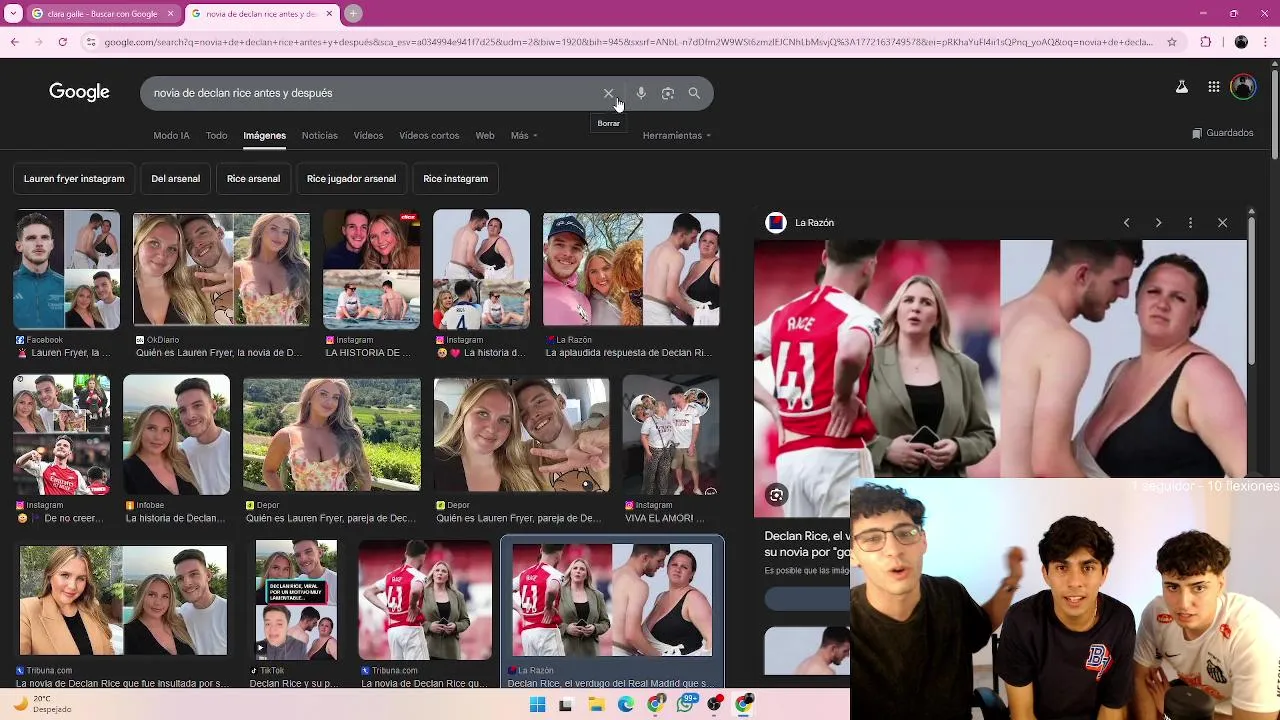
Task: Open Search Labs flask icon
Action: (x=1182, y=87)
